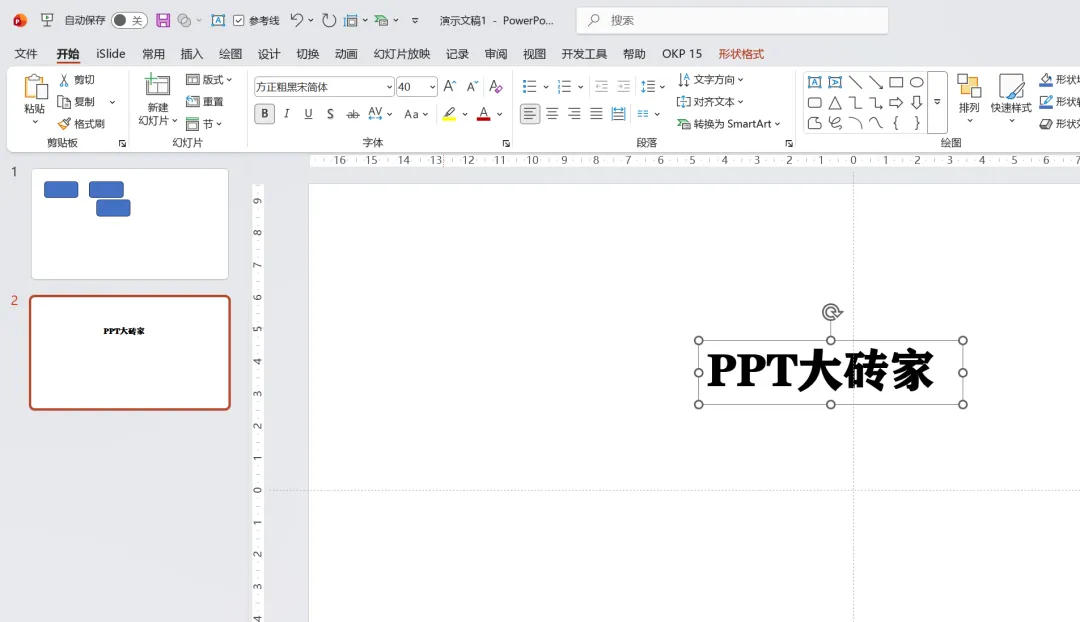Screen dimensions: 1080x622
Task: Apply text shadow with S button
Action: pos(331,114)
